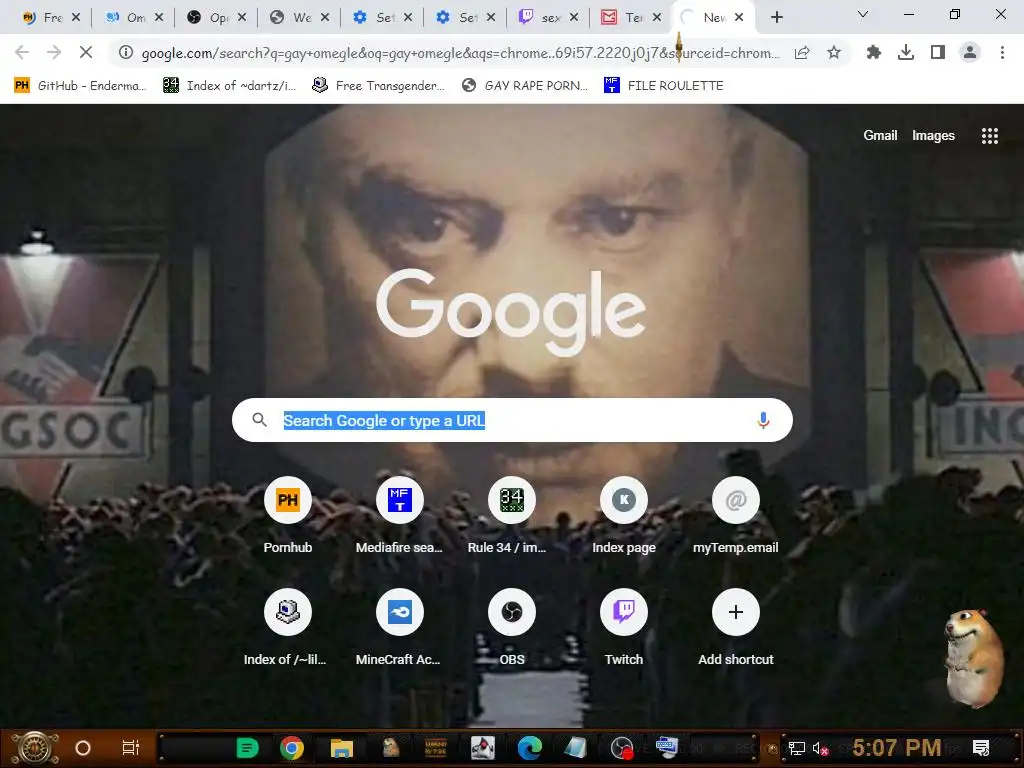The image size is (1024, 768).
Task: Click the muted volume tray icon
Action: tap(820, 748)
